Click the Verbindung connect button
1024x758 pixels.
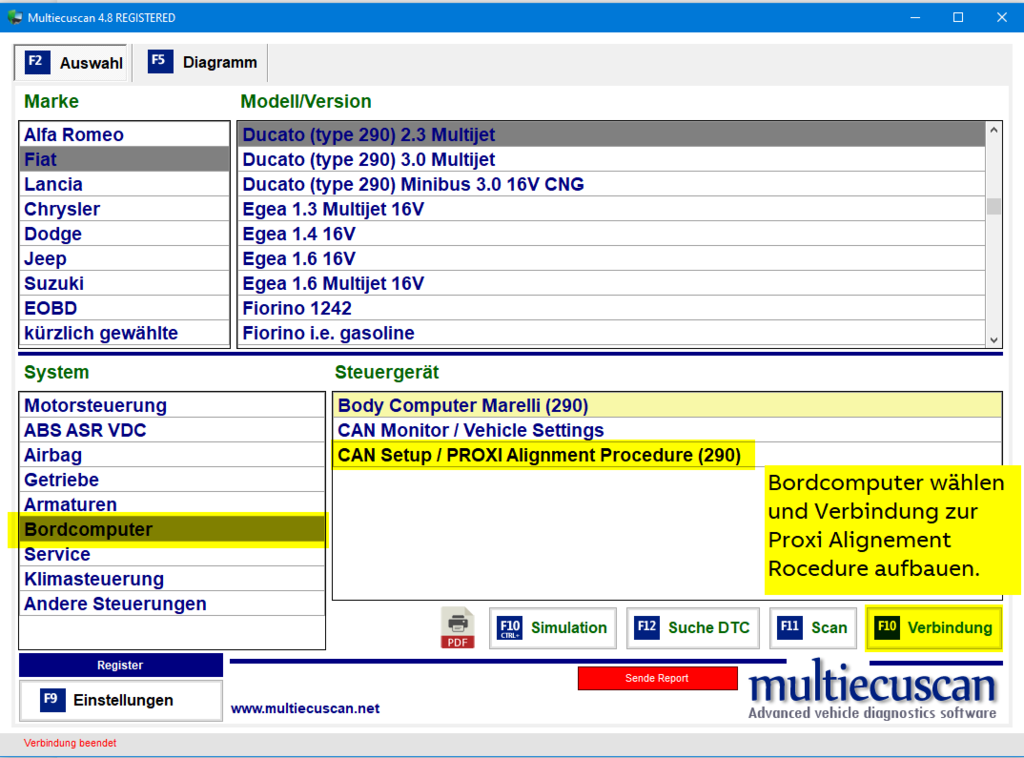pos(934,628)
